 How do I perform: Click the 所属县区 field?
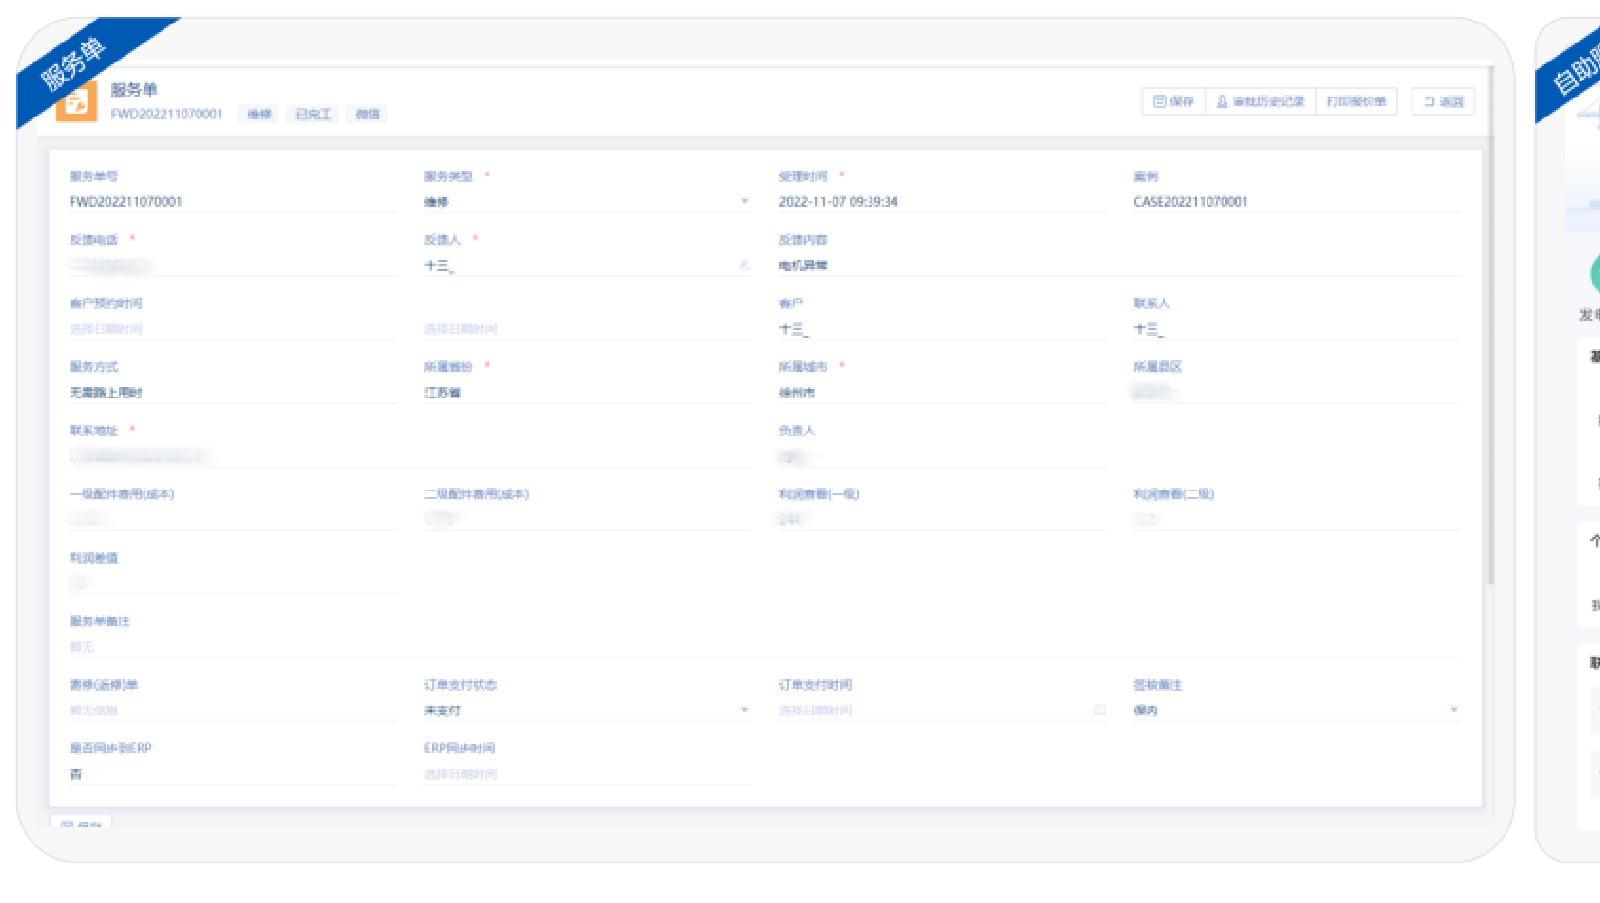click(1297, 393)
